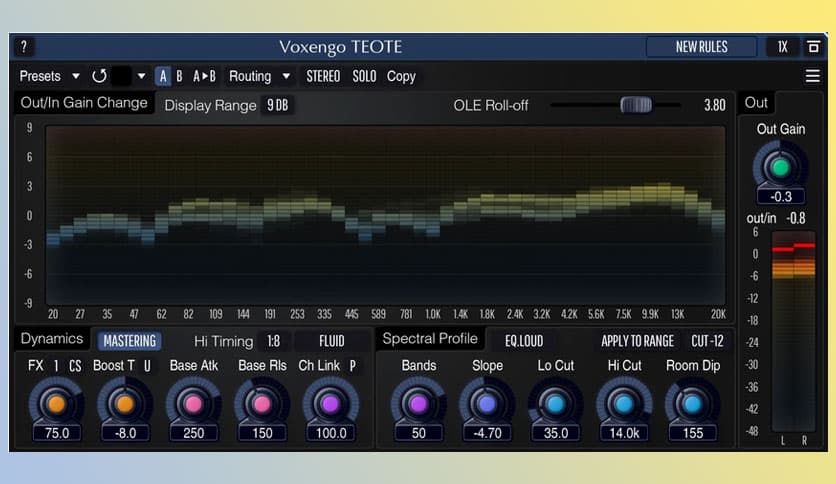Viewport: 836px width, 484px height.
Task: Click the Hi Cut knob
Action: pyautogui.click(x=624, y=404)
